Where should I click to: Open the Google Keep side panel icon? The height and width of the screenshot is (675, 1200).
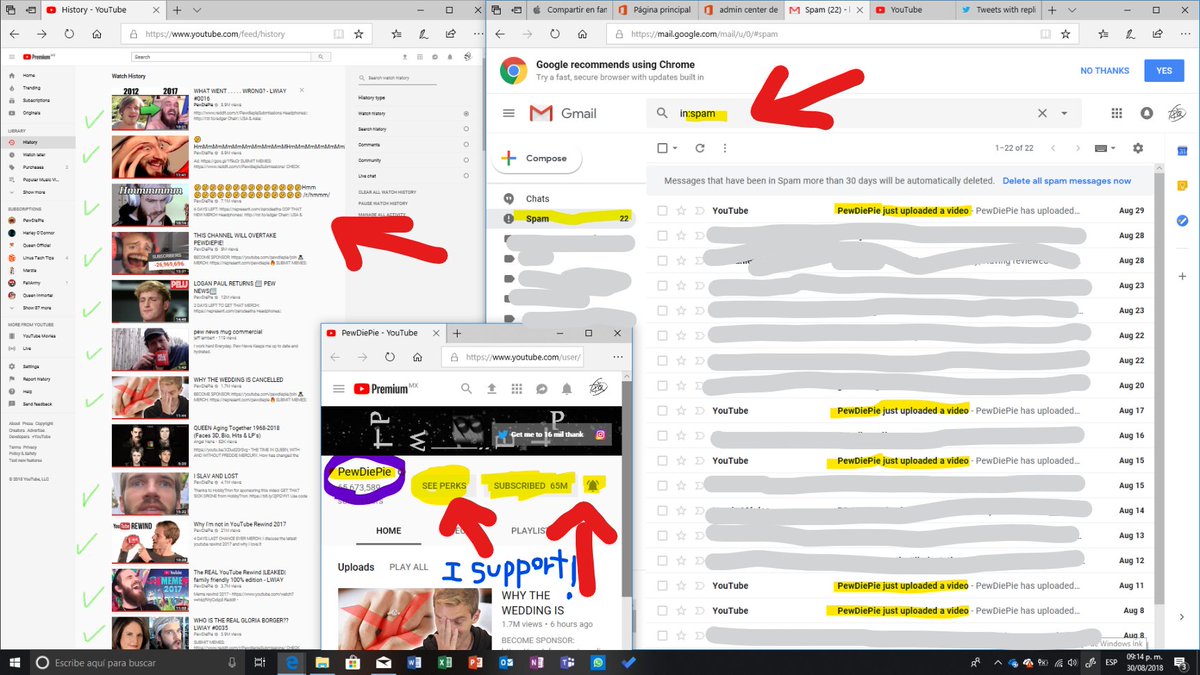pos(1181,186)
